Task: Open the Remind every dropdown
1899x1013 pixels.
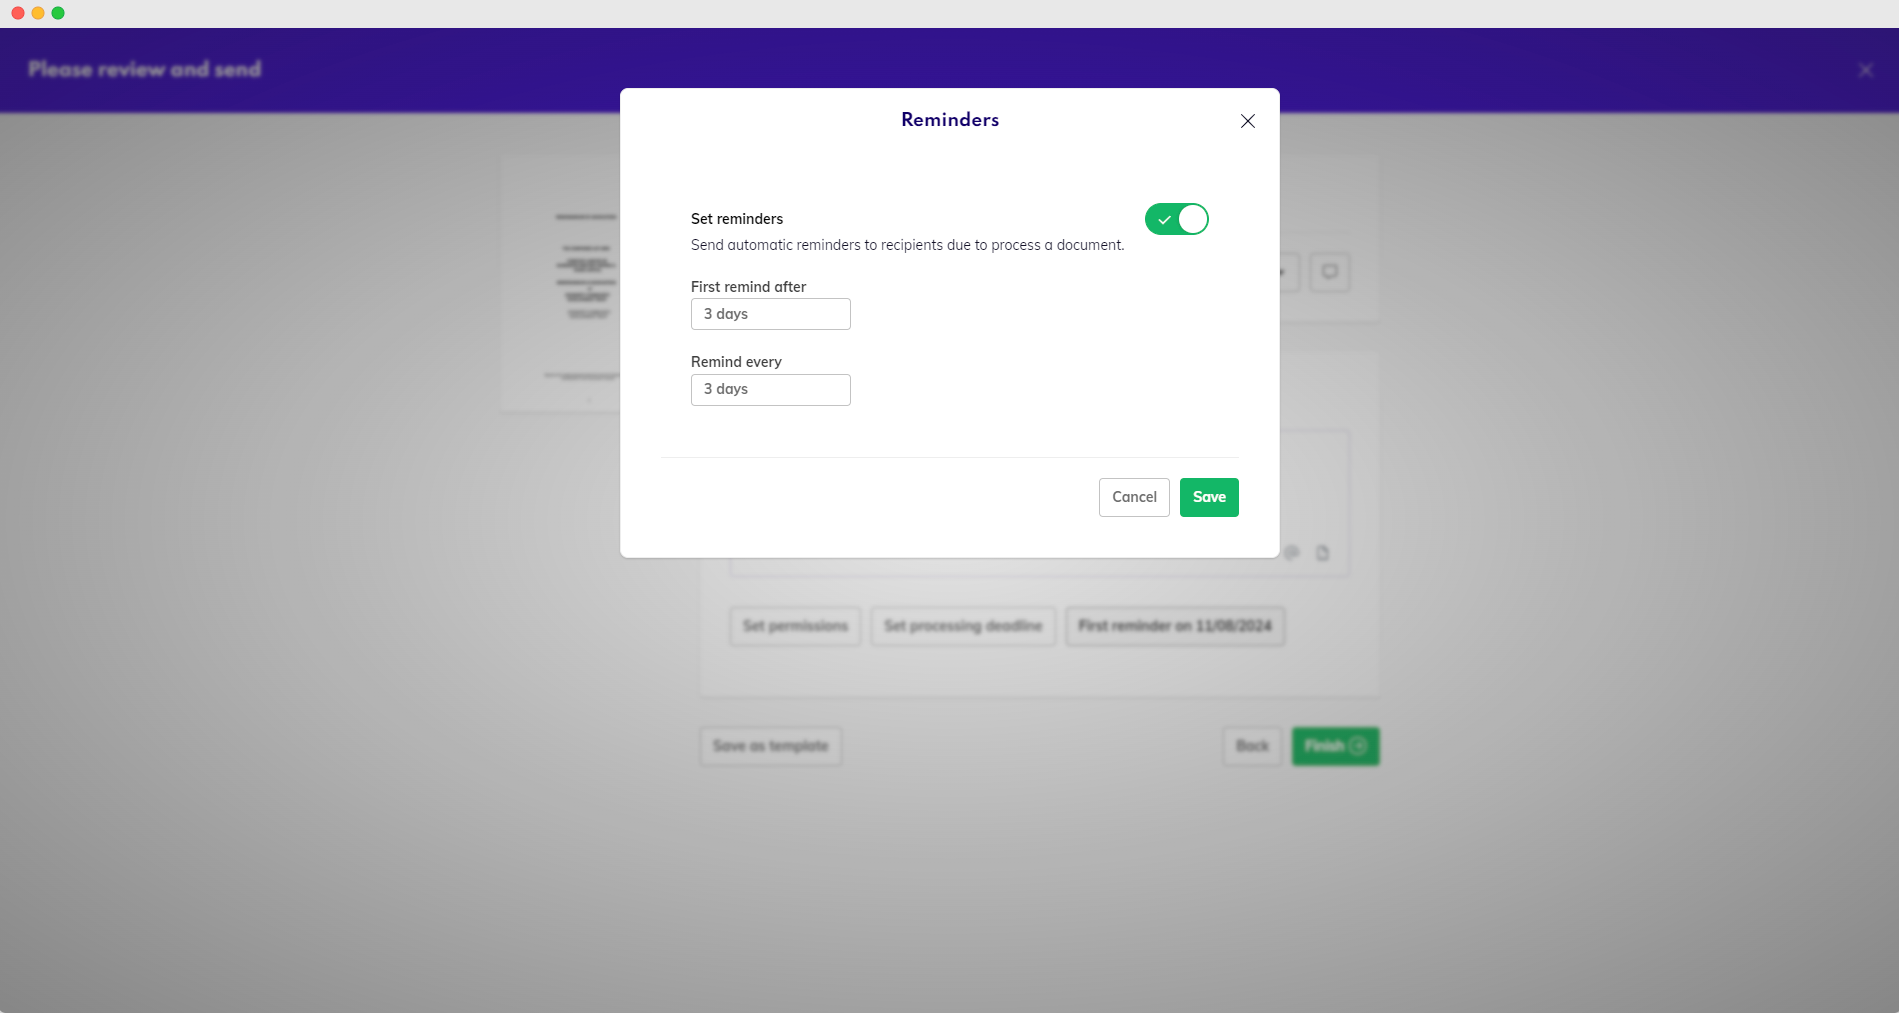Action: click(x=770, y=390)
